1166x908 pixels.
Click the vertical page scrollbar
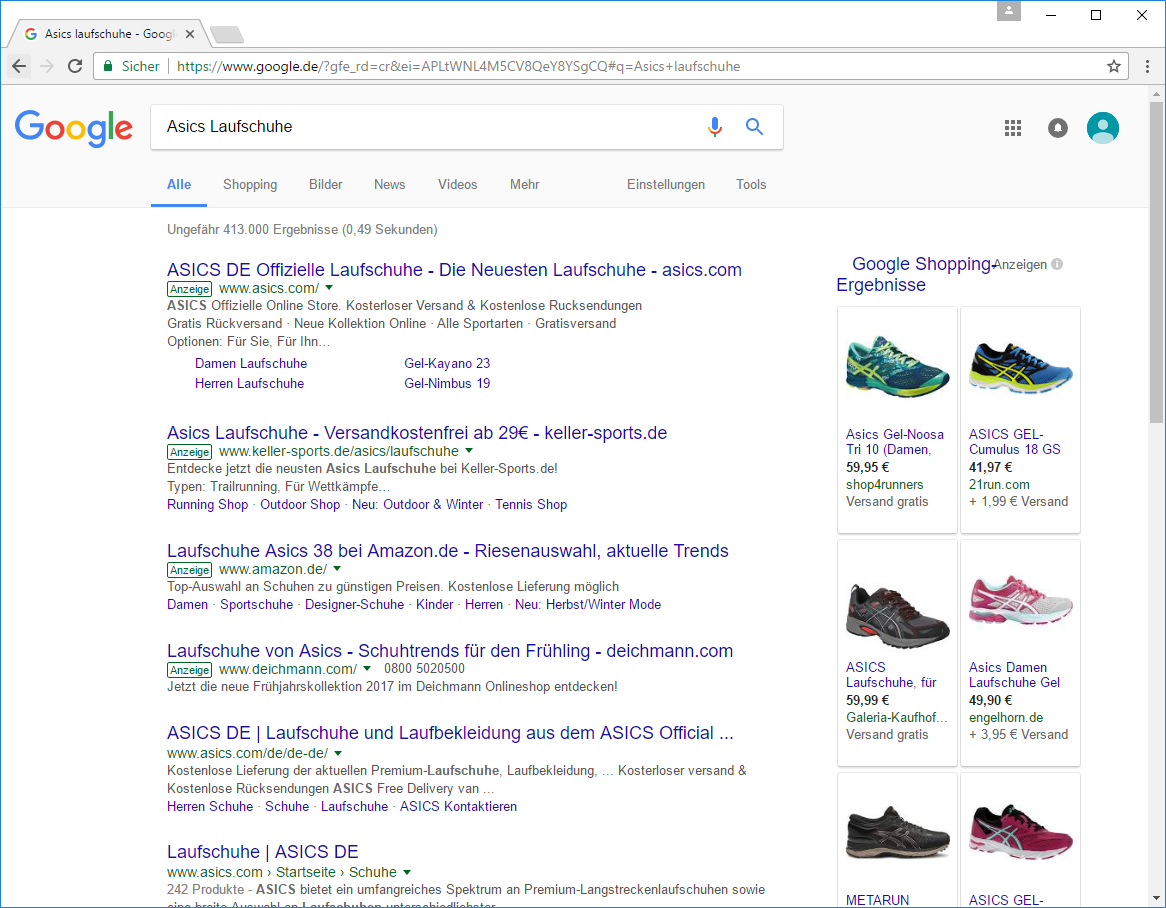[1156, 500]
